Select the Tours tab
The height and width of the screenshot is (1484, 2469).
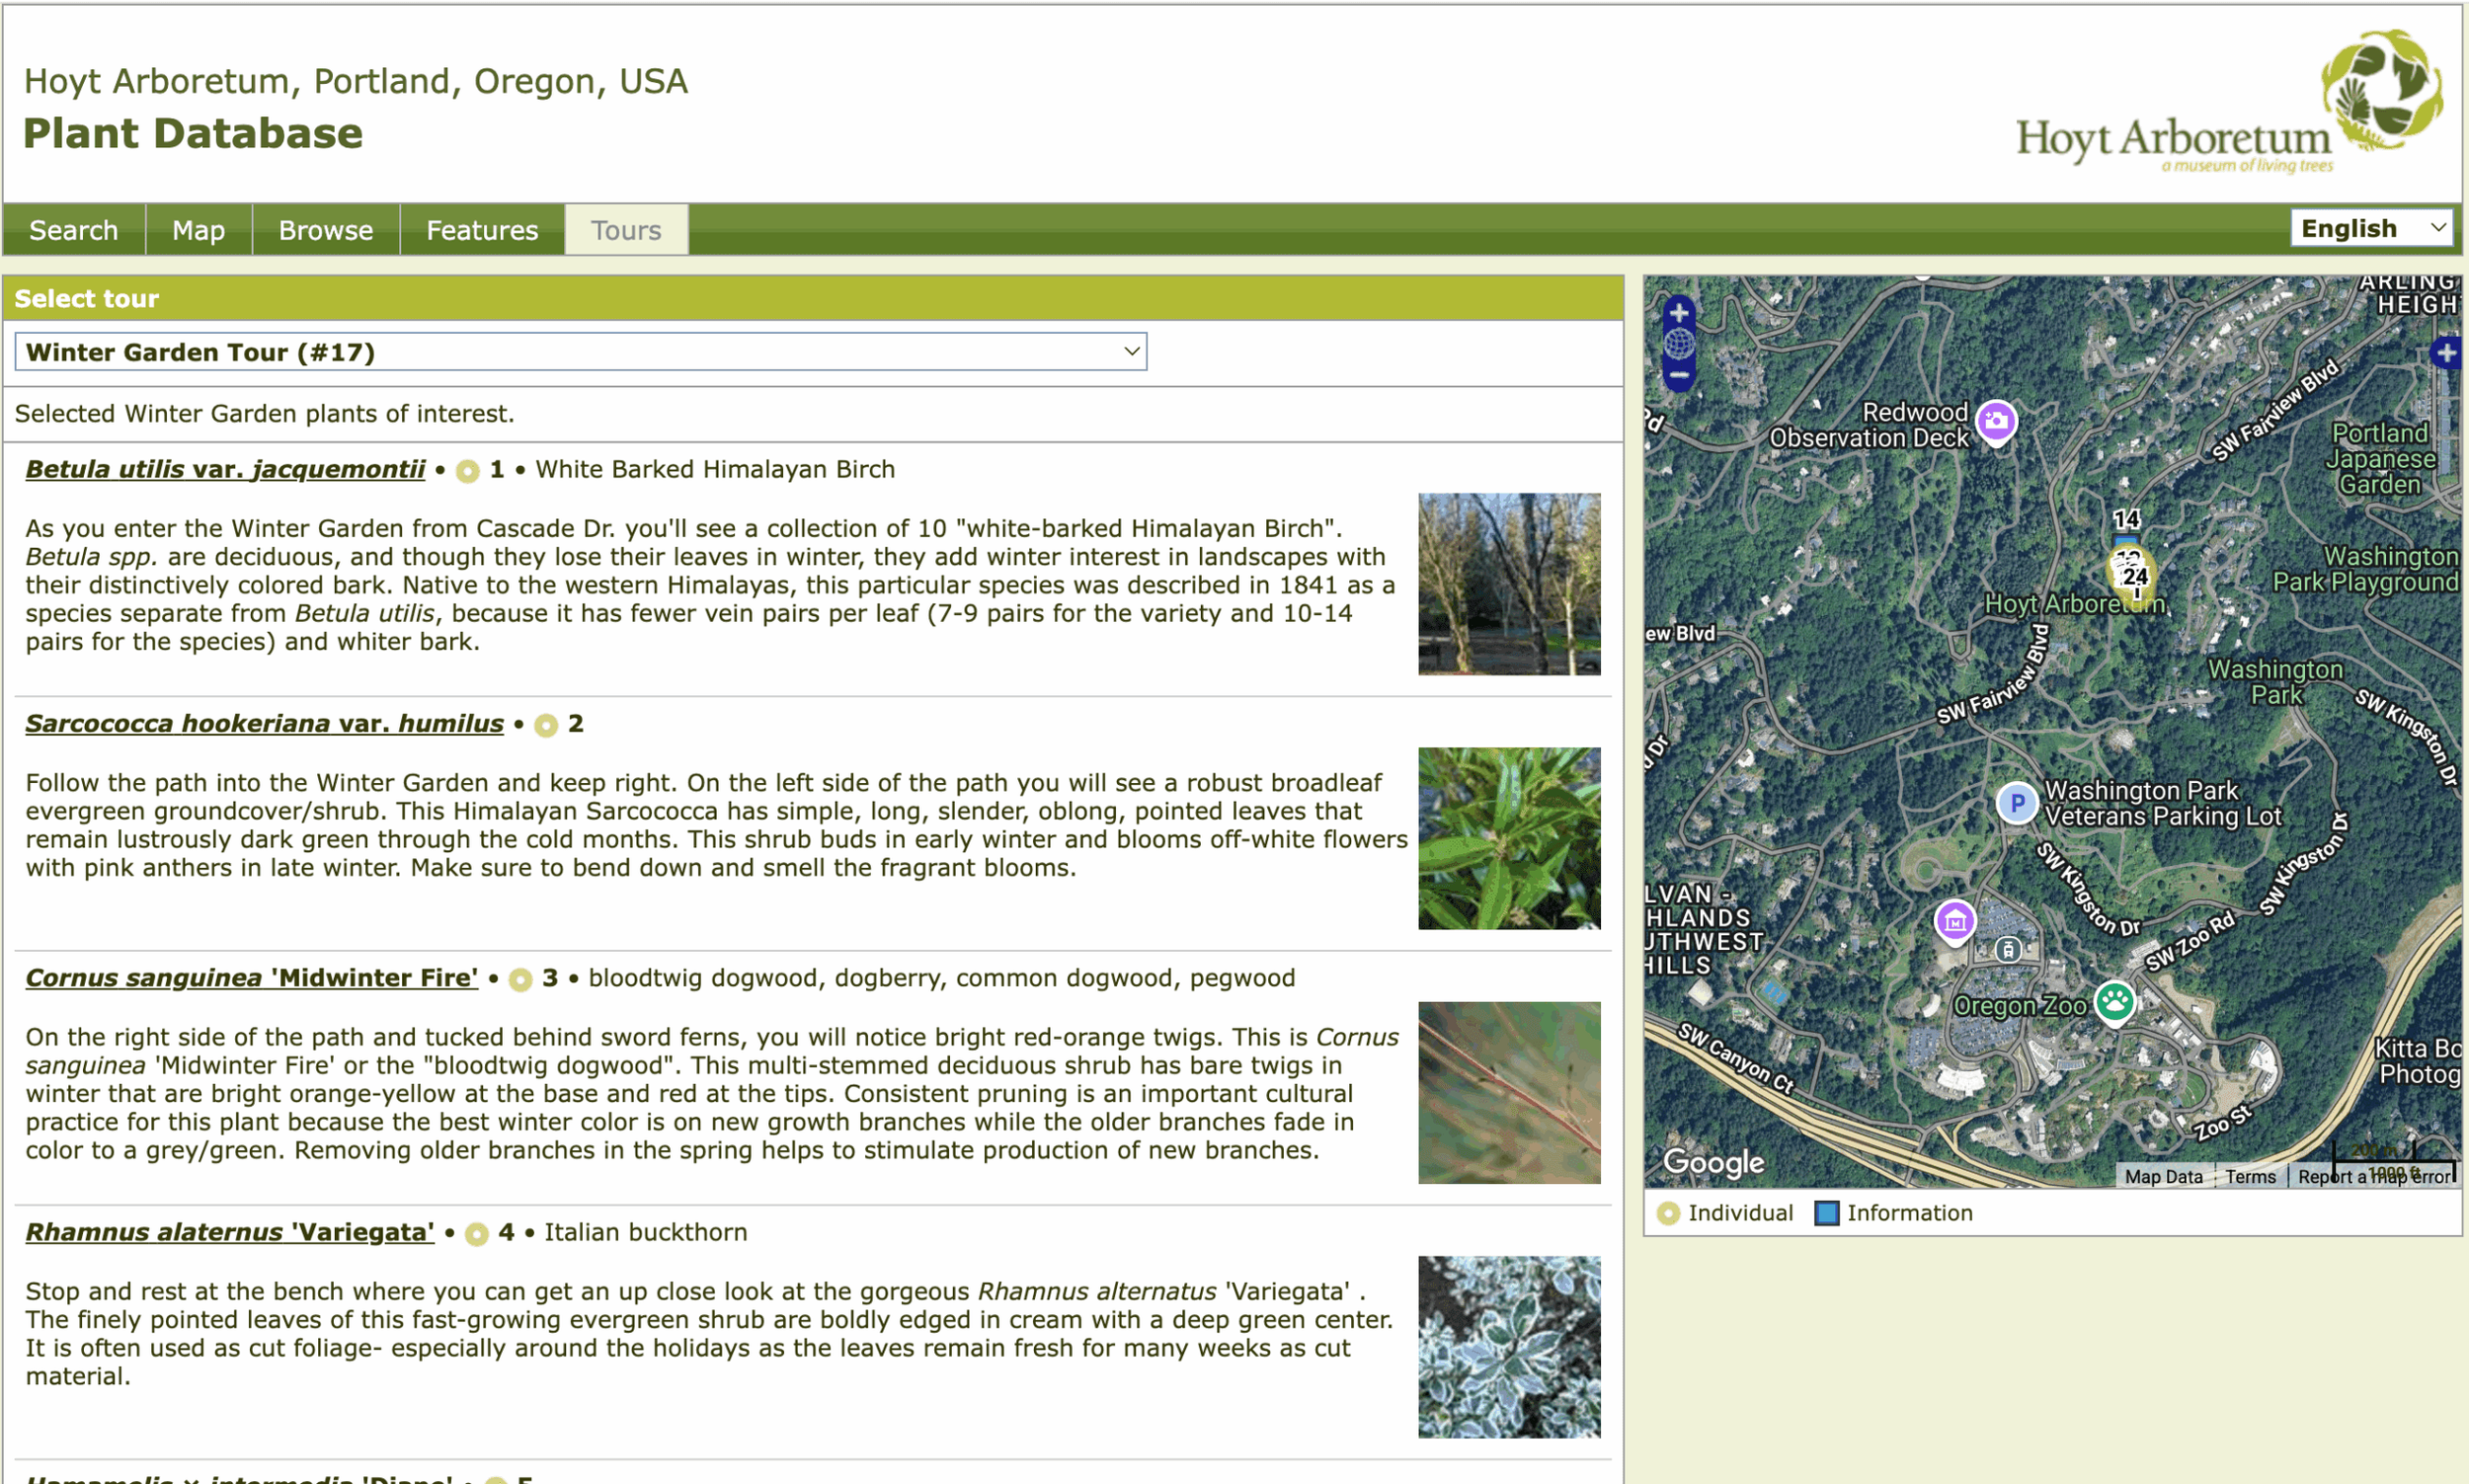pos(626,230)
